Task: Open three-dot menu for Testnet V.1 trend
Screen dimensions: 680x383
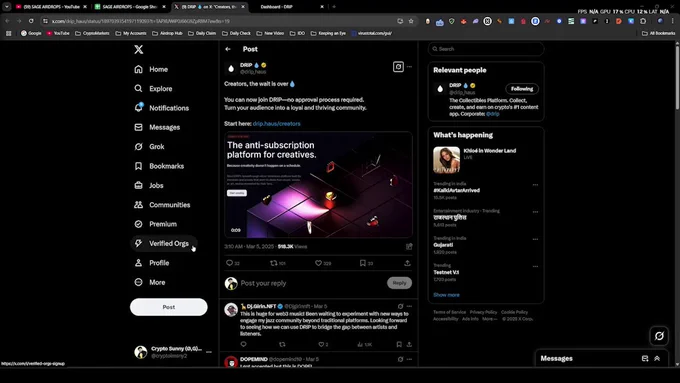Action: [x=535, y=266]
